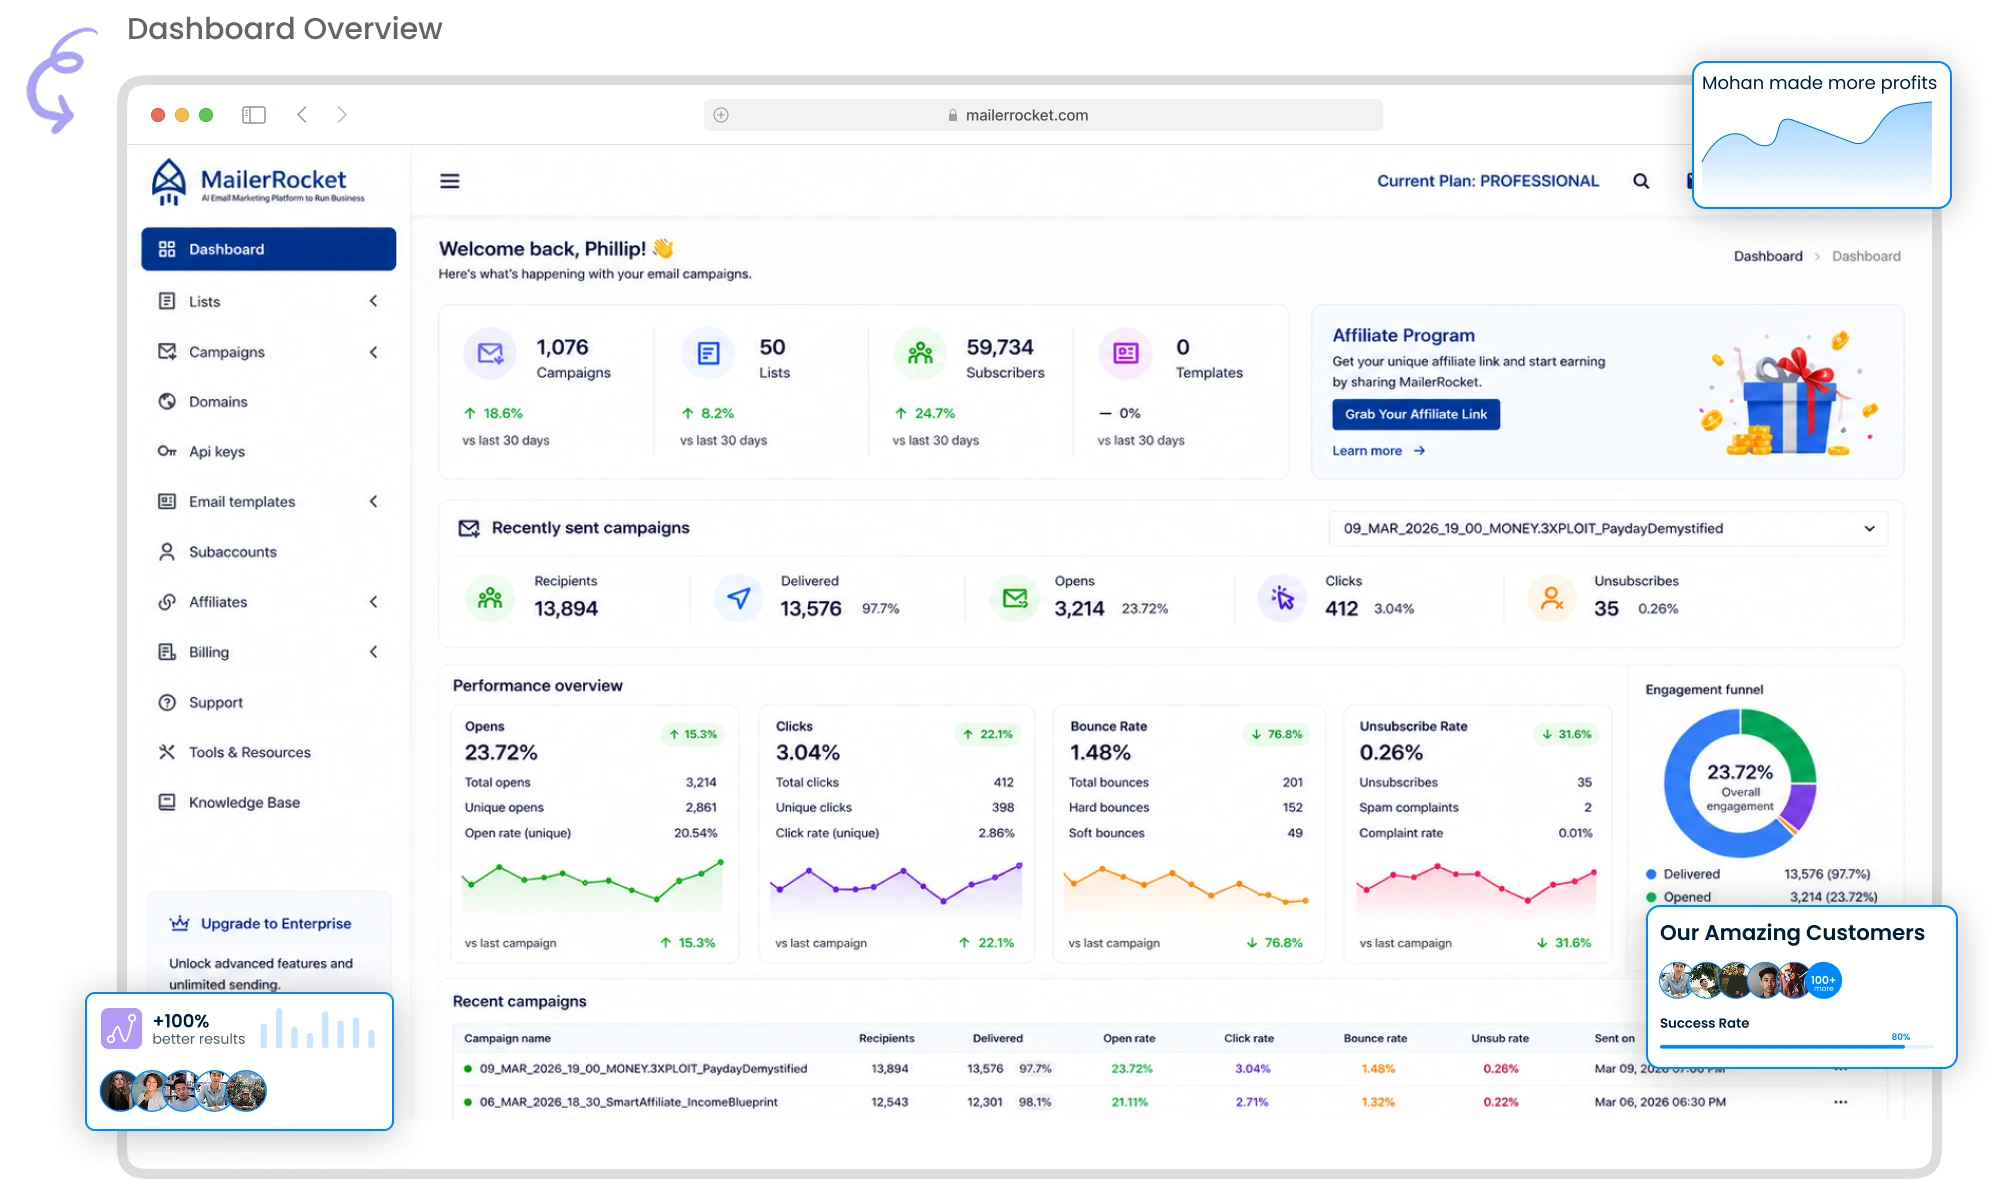
Task: Select Dashboard in the sidebar
Action: (x=269, y=249)
